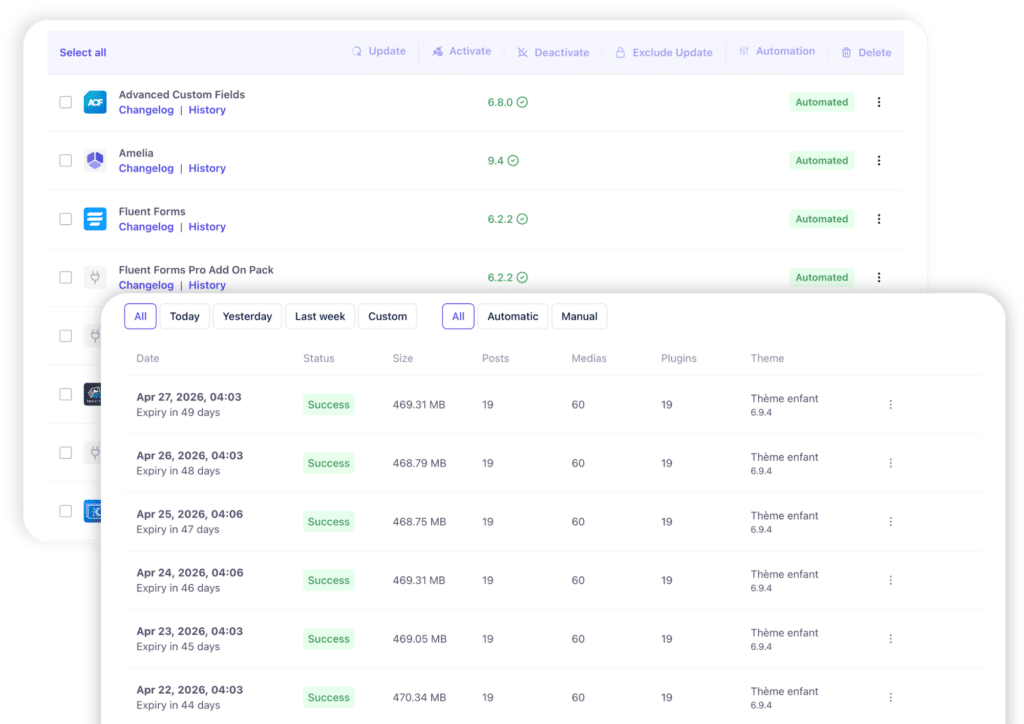1024x724 pixels.
Task: Open Amelia three-dot menu
Action: coord(879,161)
